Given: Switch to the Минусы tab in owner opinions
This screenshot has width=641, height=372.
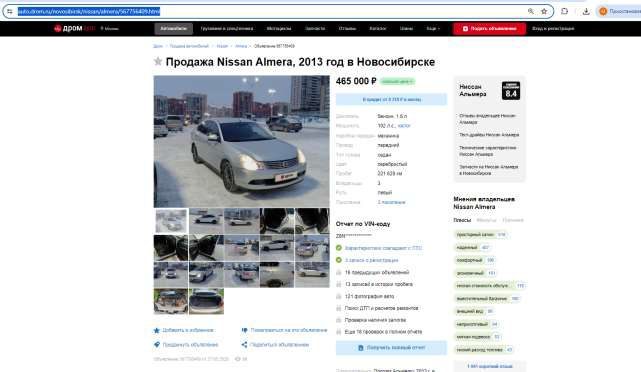Looking at the screenshot, I should [x=486, y=220].
